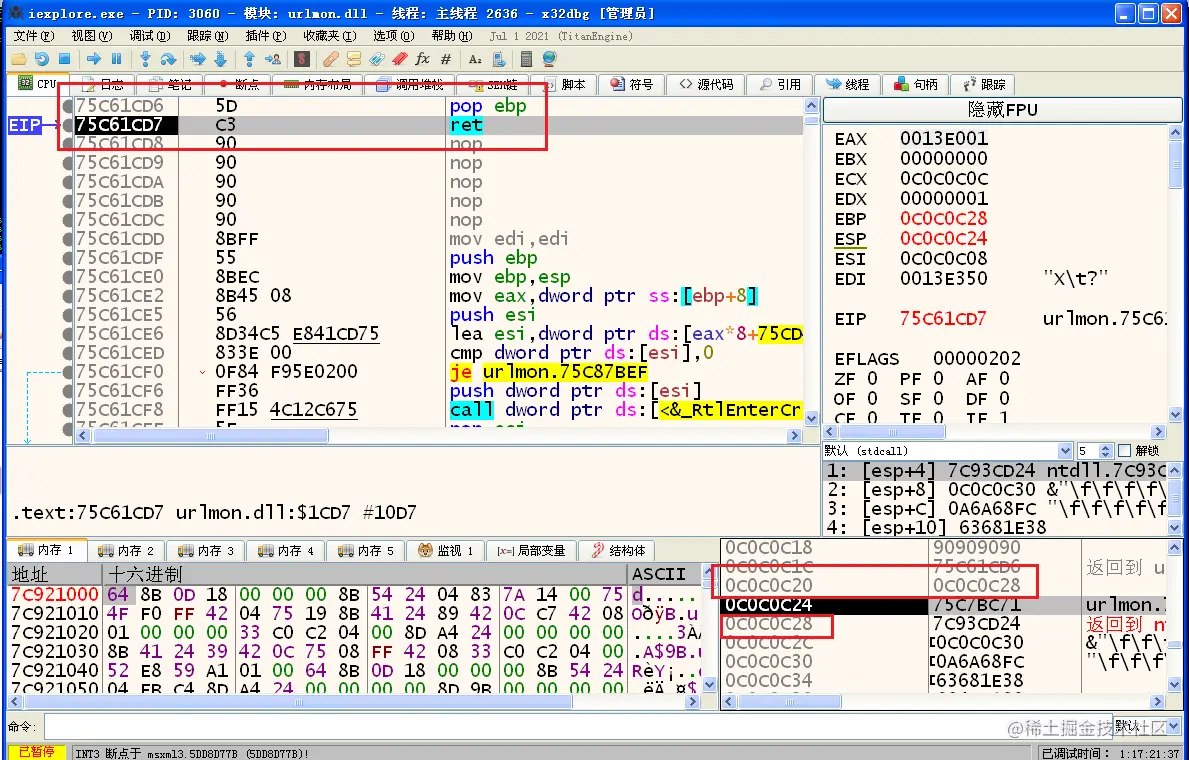Stop debugging with the blue square icon
Image resolution: width=1189 pixels, height=760 pixels.
[x=64, y=58]
